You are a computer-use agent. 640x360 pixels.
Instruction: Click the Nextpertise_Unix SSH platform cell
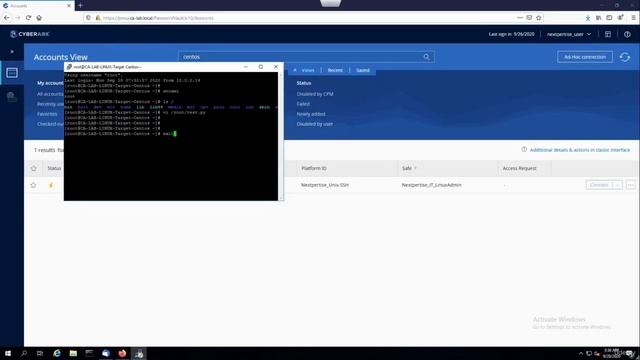coord(325,185)
